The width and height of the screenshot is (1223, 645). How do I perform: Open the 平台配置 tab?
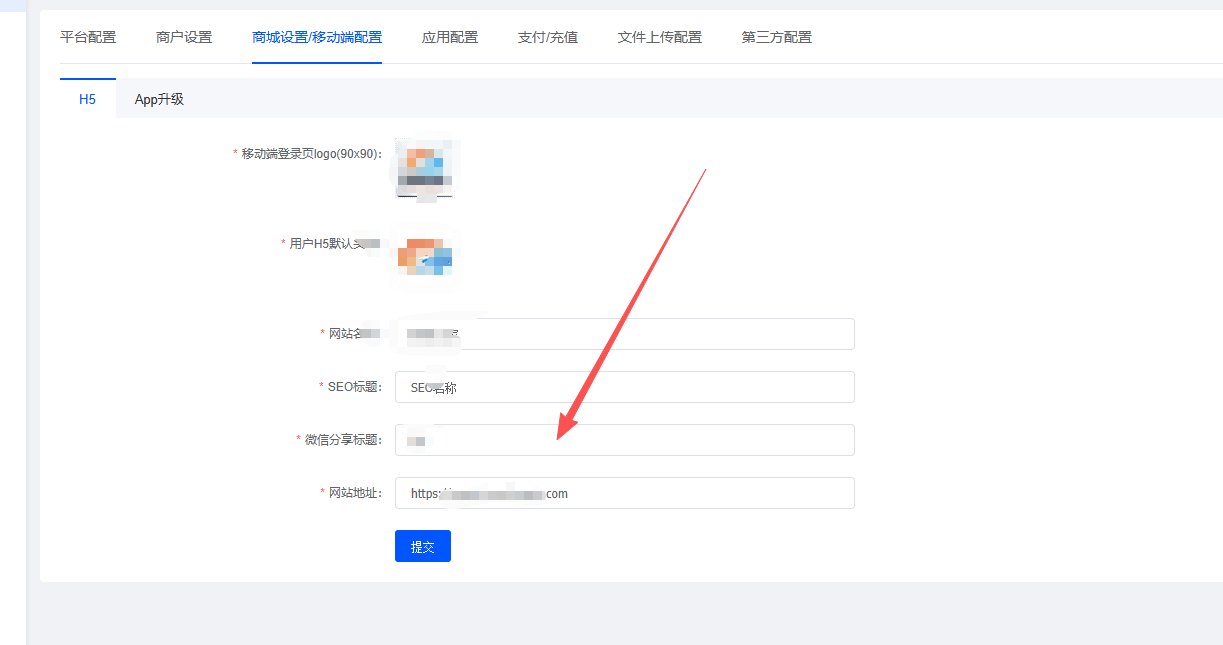[88, 38]
